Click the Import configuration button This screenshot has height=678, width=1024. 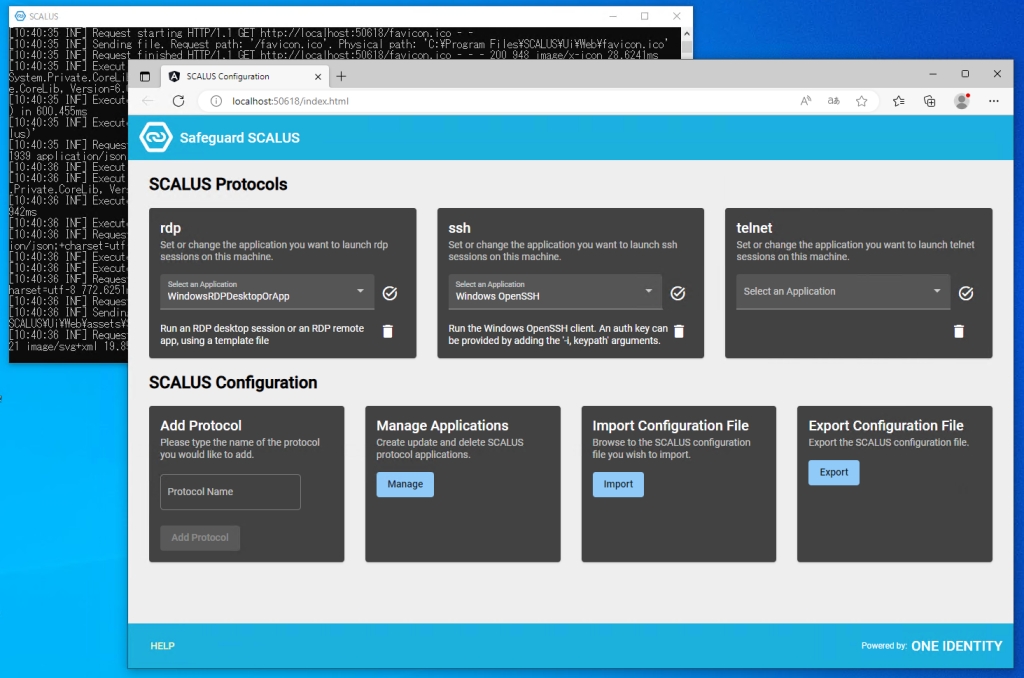coord(618,484)
